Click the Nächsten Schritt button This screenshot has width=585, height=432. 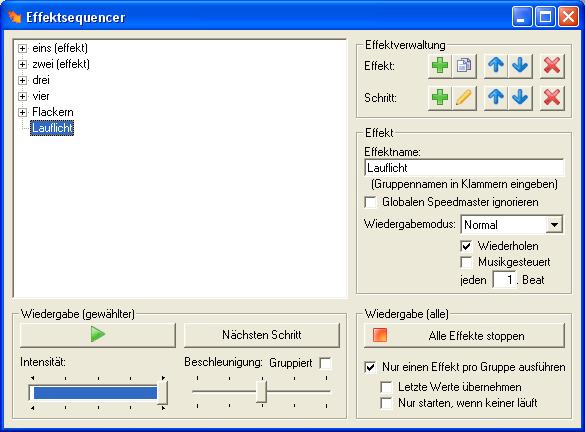[262, 335]
